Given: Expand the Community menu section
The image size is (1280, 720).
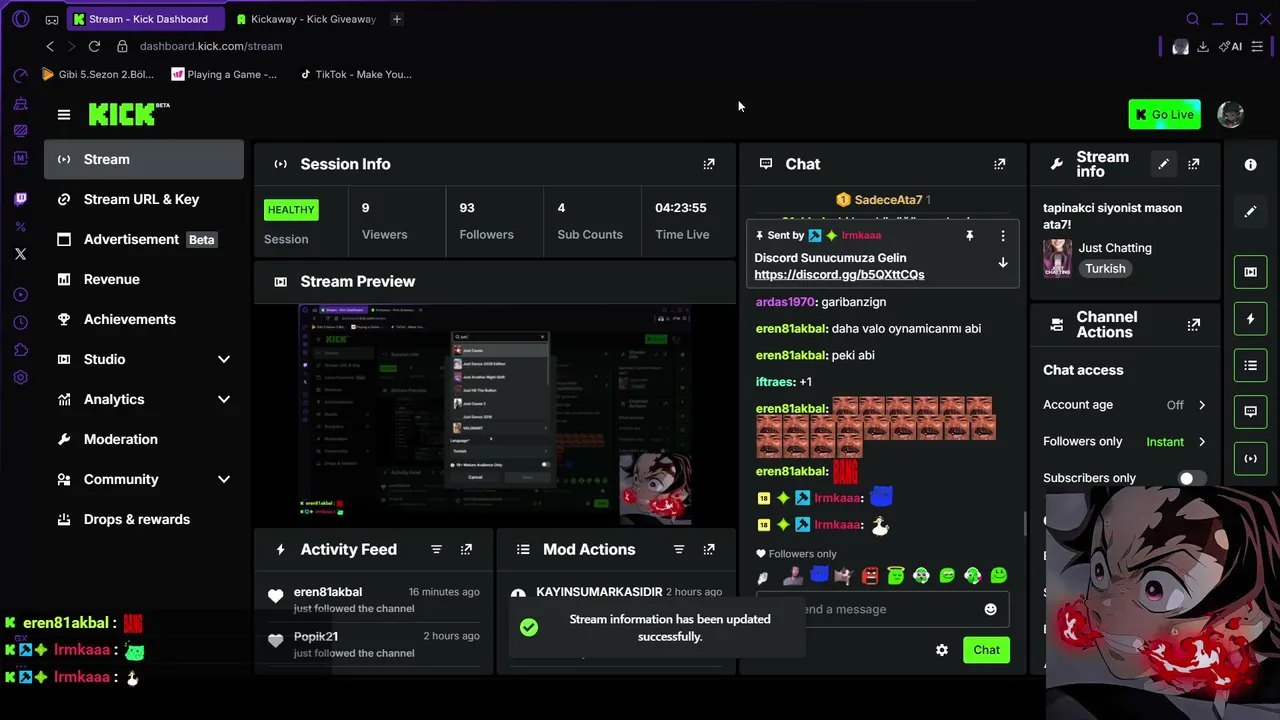Looking at the screenshot, I should 224,480.
